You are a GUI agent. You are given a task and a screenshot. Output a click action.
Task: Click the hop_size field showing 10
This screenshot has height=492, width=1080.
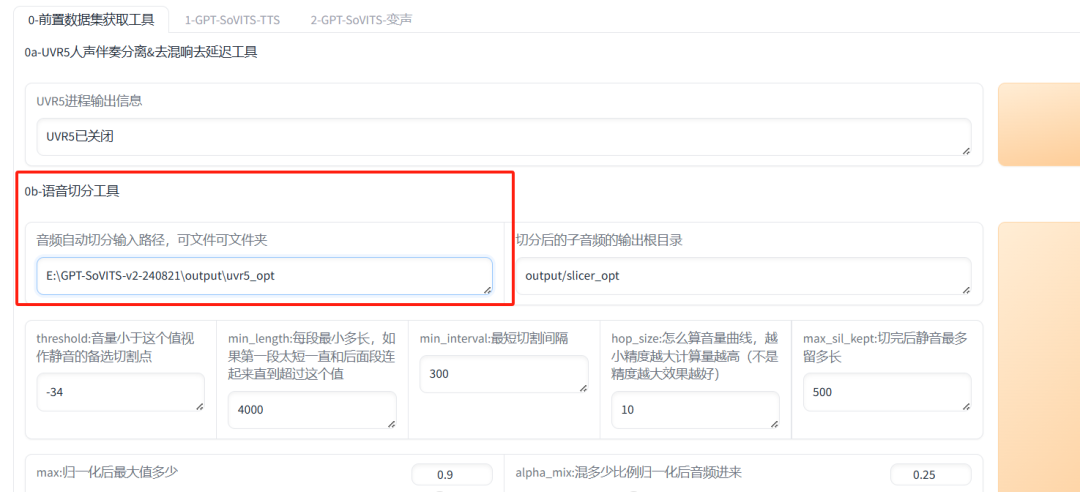[695, 409]
